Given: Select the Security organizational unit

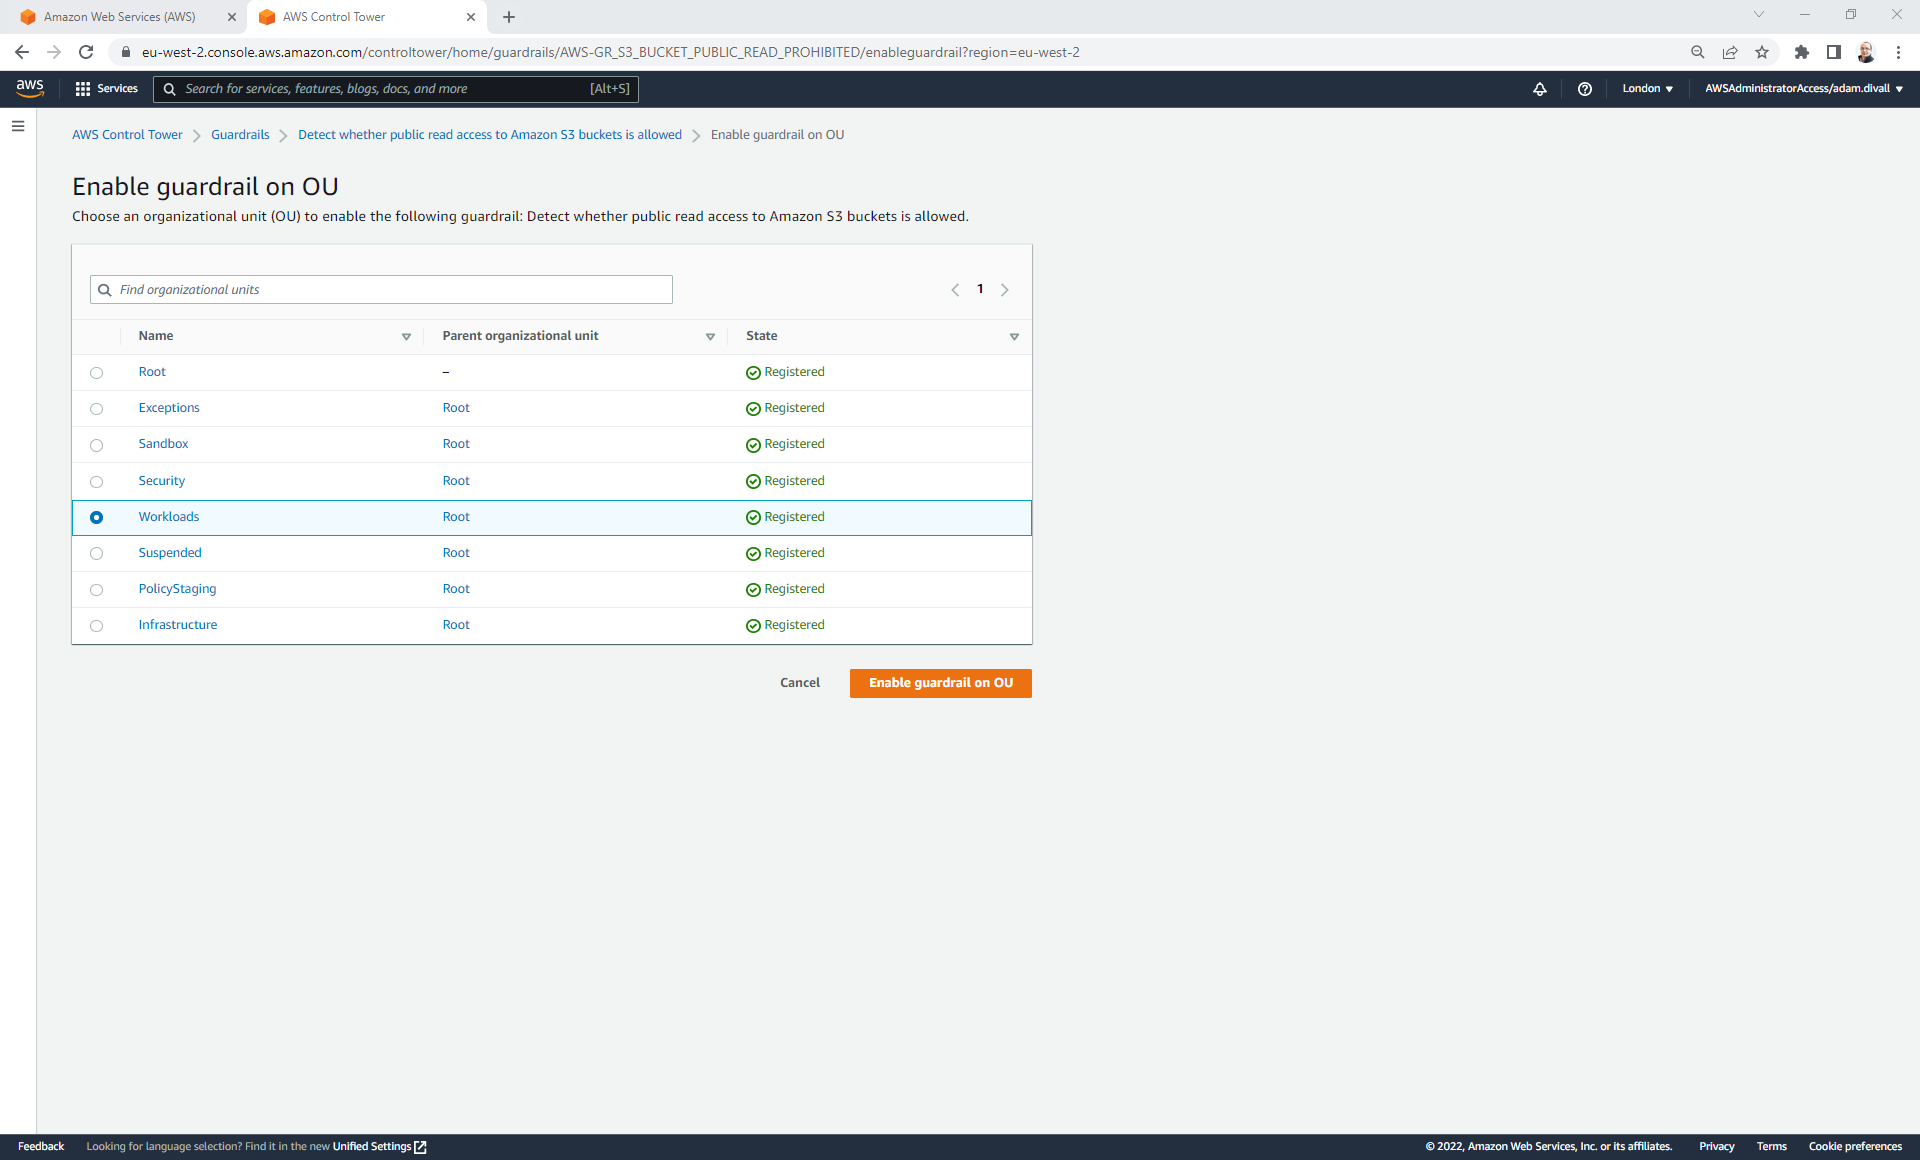Looking at the screenshot, I should (x=96, y=481).
